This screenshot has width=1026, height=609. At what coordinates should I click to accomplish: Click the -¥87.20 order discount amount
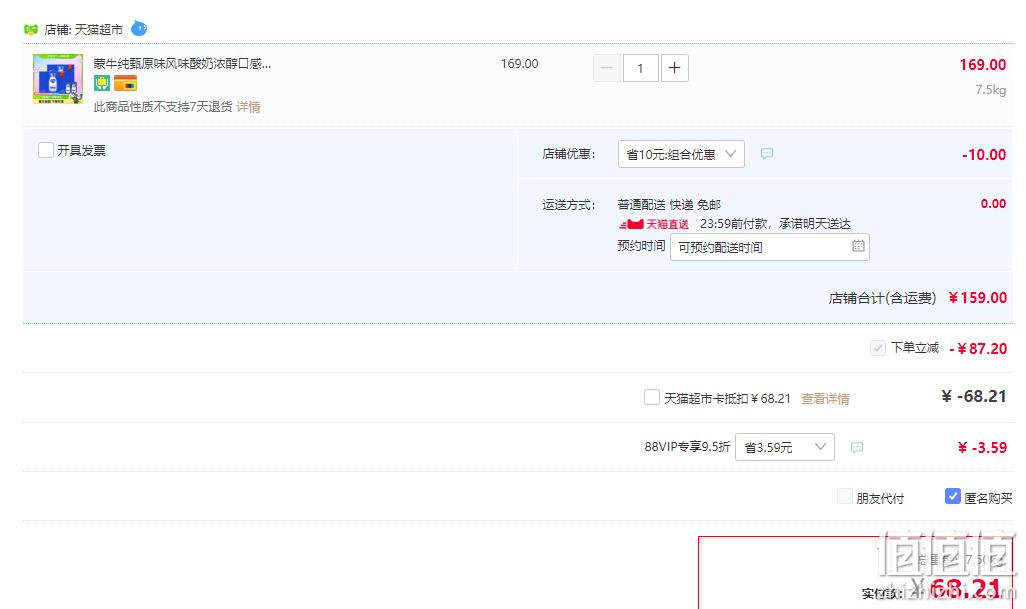[x=978, y=349]
